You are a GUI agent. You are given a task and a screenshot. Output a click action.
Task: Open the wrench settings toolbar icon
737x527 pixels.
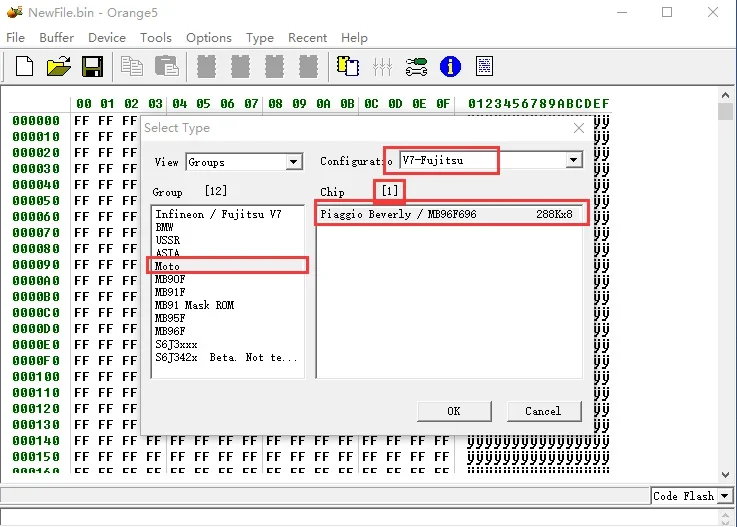(416, 66)
